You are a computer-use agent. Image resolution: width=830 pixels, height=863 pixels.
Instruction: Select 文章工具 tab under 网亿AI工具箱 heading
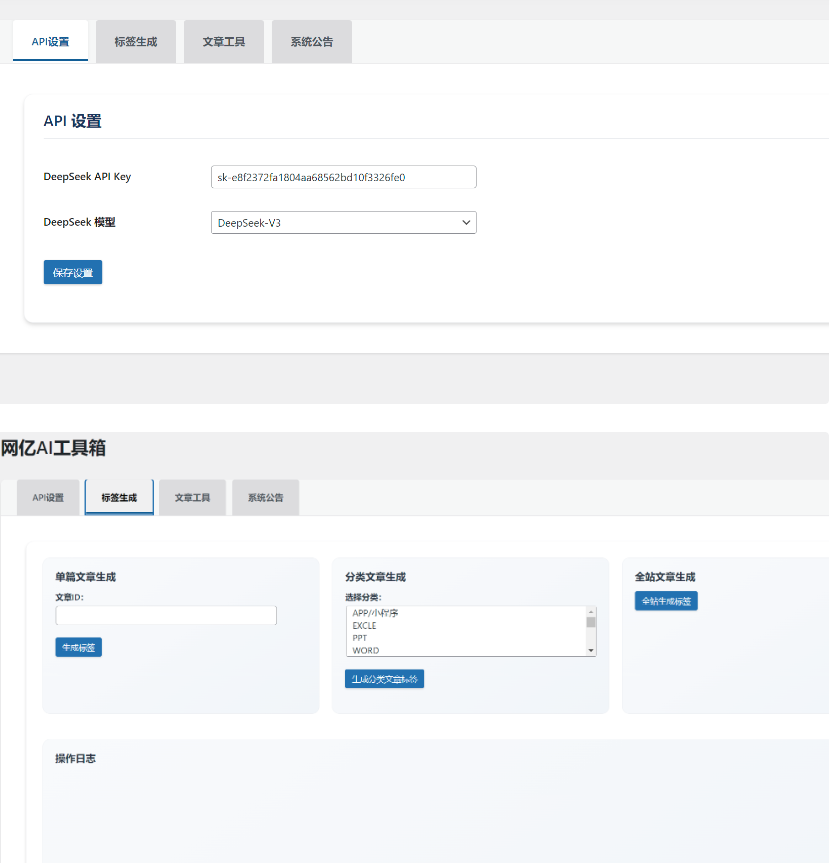click(x=192, y=498)
